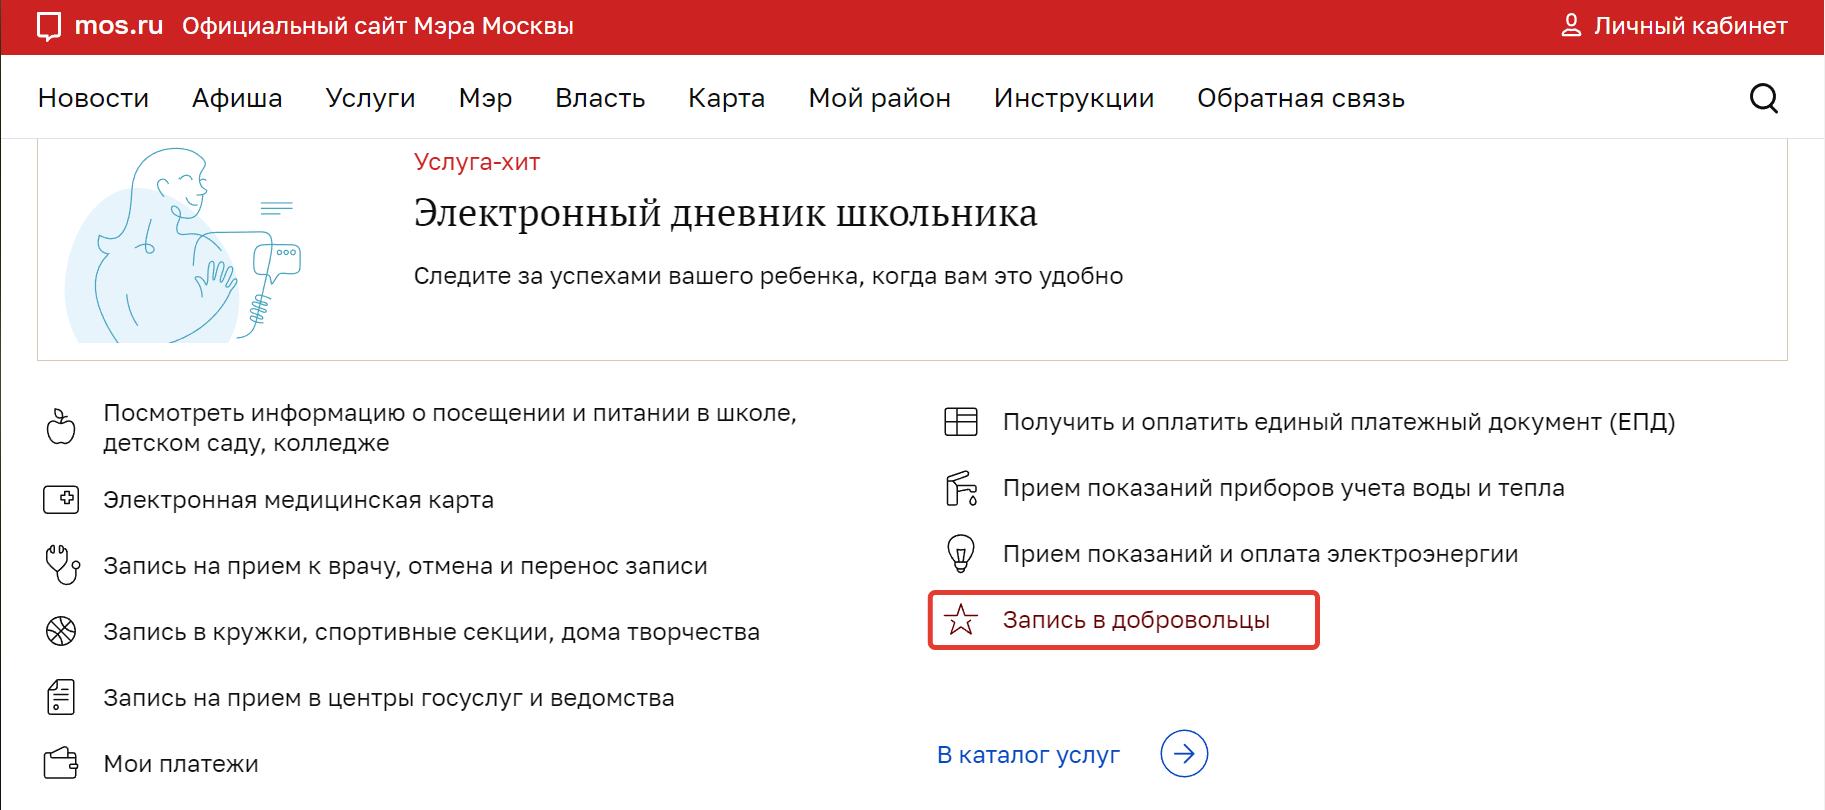This screenshot has width=1825, height=810.
Task: Open the Обратная связь menu item
Action: (1301, 98)
